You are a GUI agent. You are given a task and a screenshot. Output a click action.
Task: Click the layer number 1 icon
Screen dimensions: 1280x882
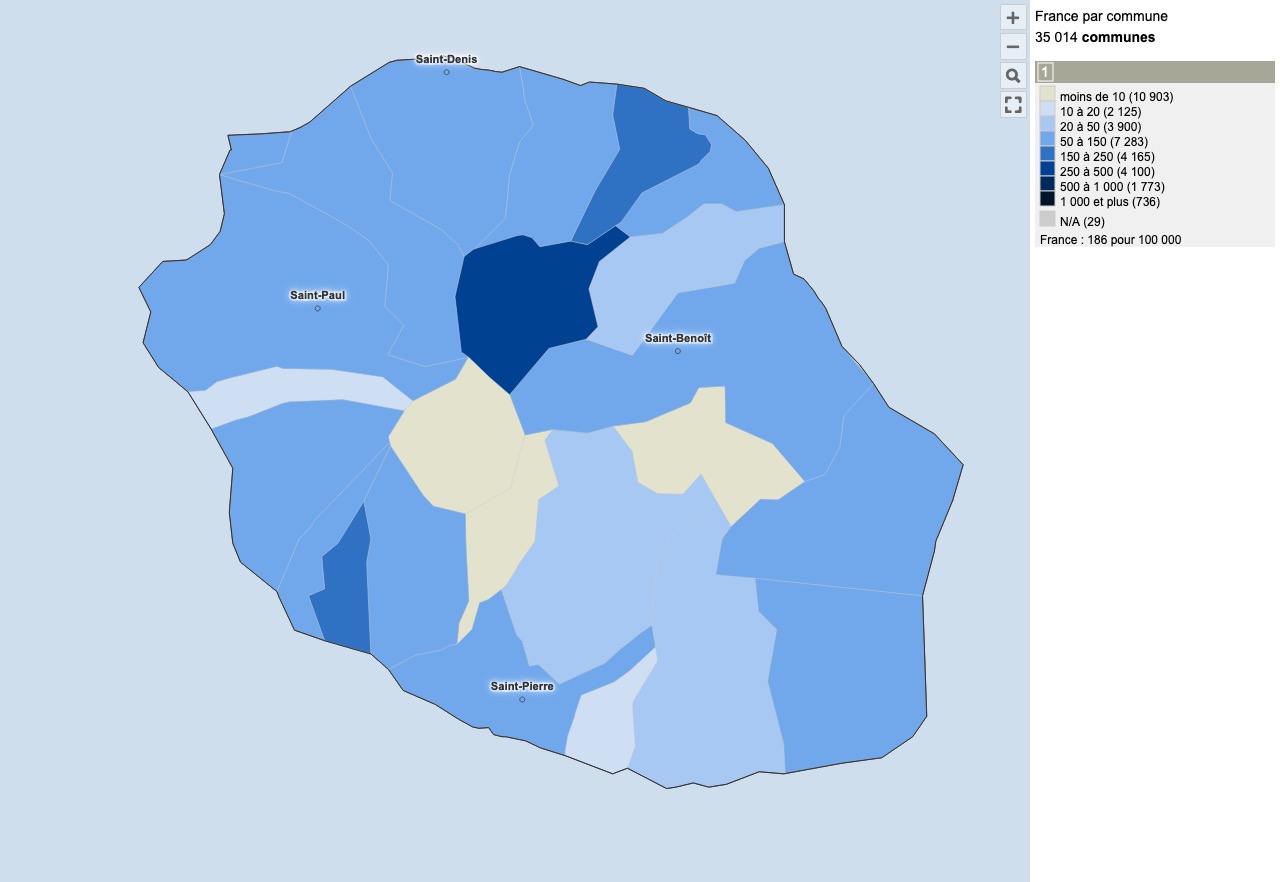(1045, 72)
